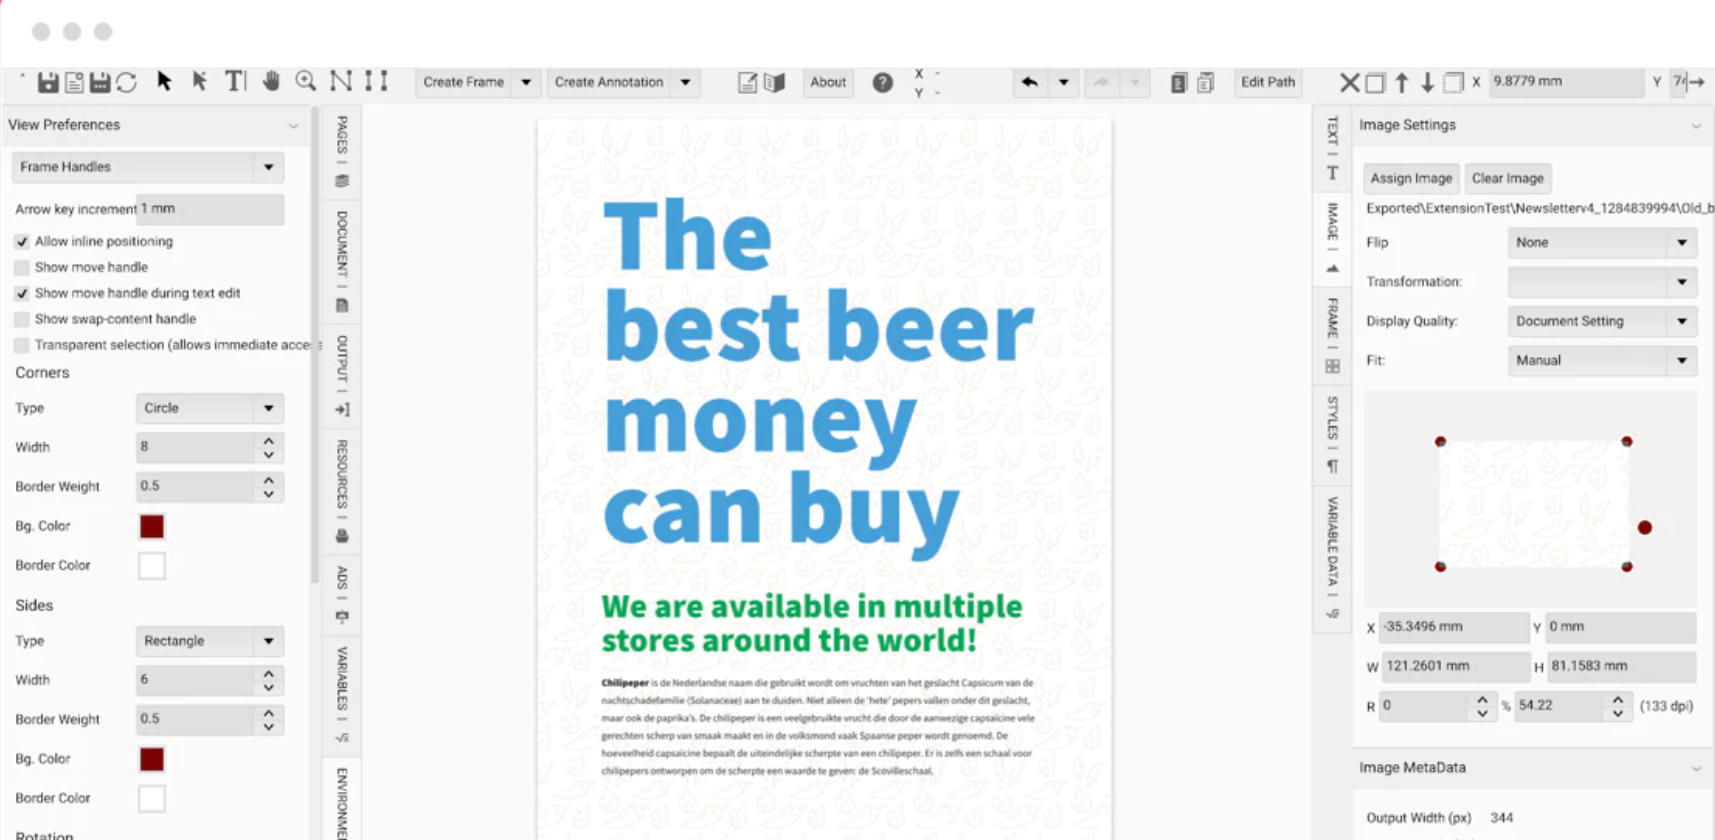Switch to the OUTPUT side tab
Screen dimensions: 1715x840
pyautogui.click(x=342, y=375)
